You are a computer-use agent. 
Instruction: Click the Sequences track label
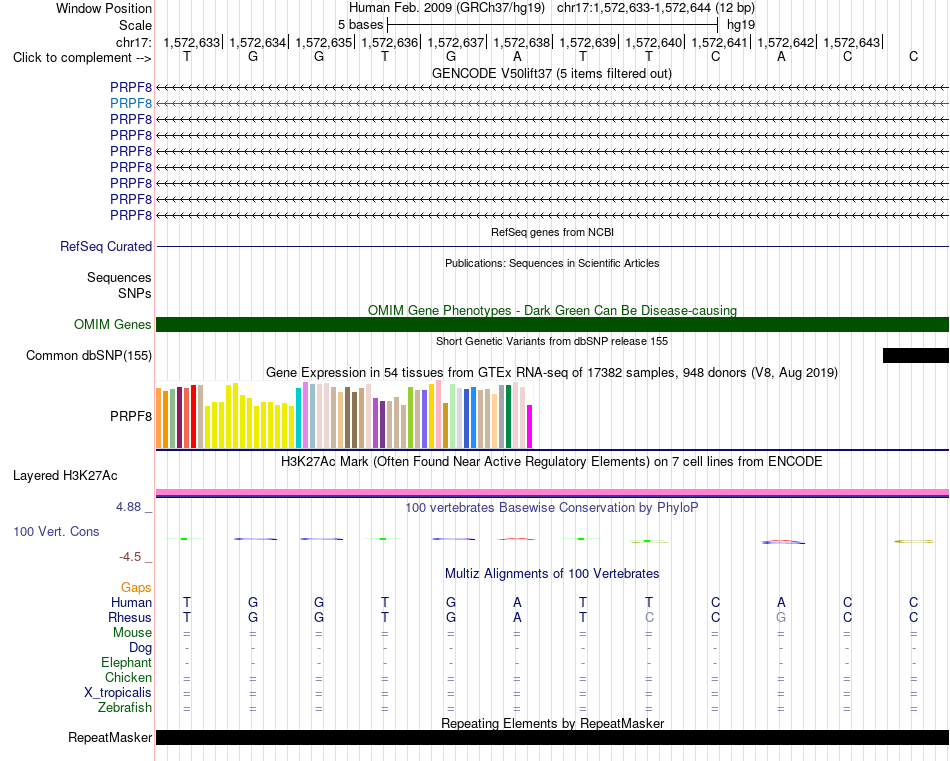click(x=119, y=277)
